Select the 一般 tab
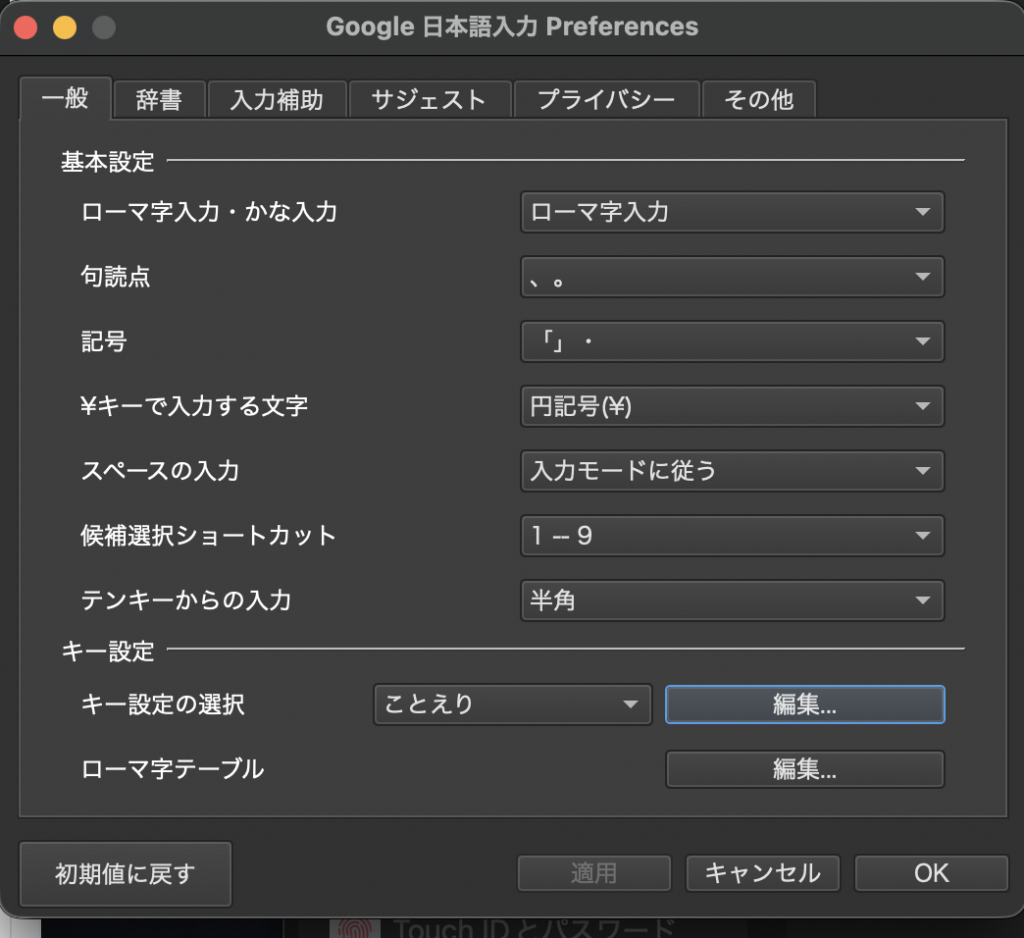1024x938 pixels. point(65,99)
